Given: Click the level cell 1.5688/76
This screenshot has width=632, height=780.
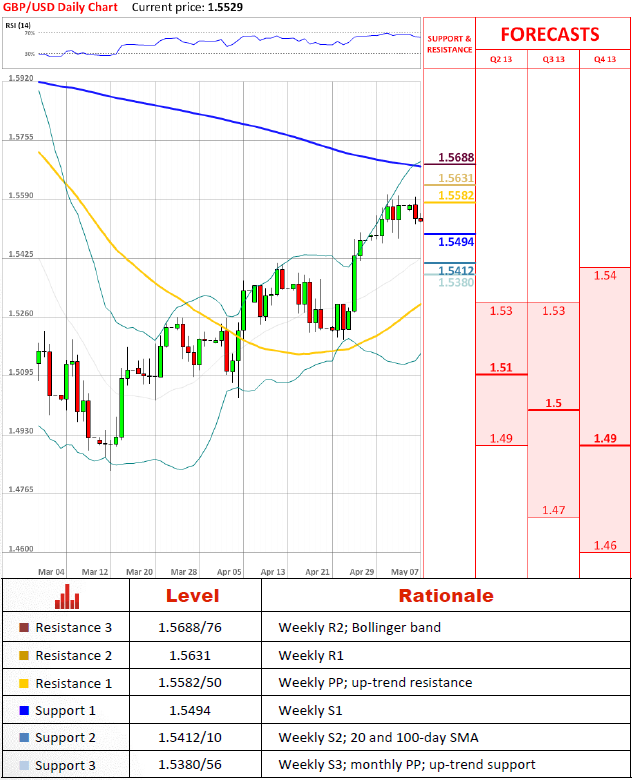Looking at the screenshot, I should [190, 628].
